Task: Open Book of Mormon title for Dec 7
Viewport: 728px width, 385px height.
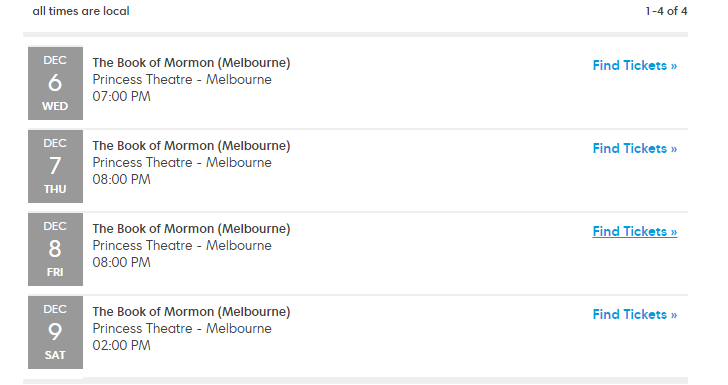Action: (191, 146)
